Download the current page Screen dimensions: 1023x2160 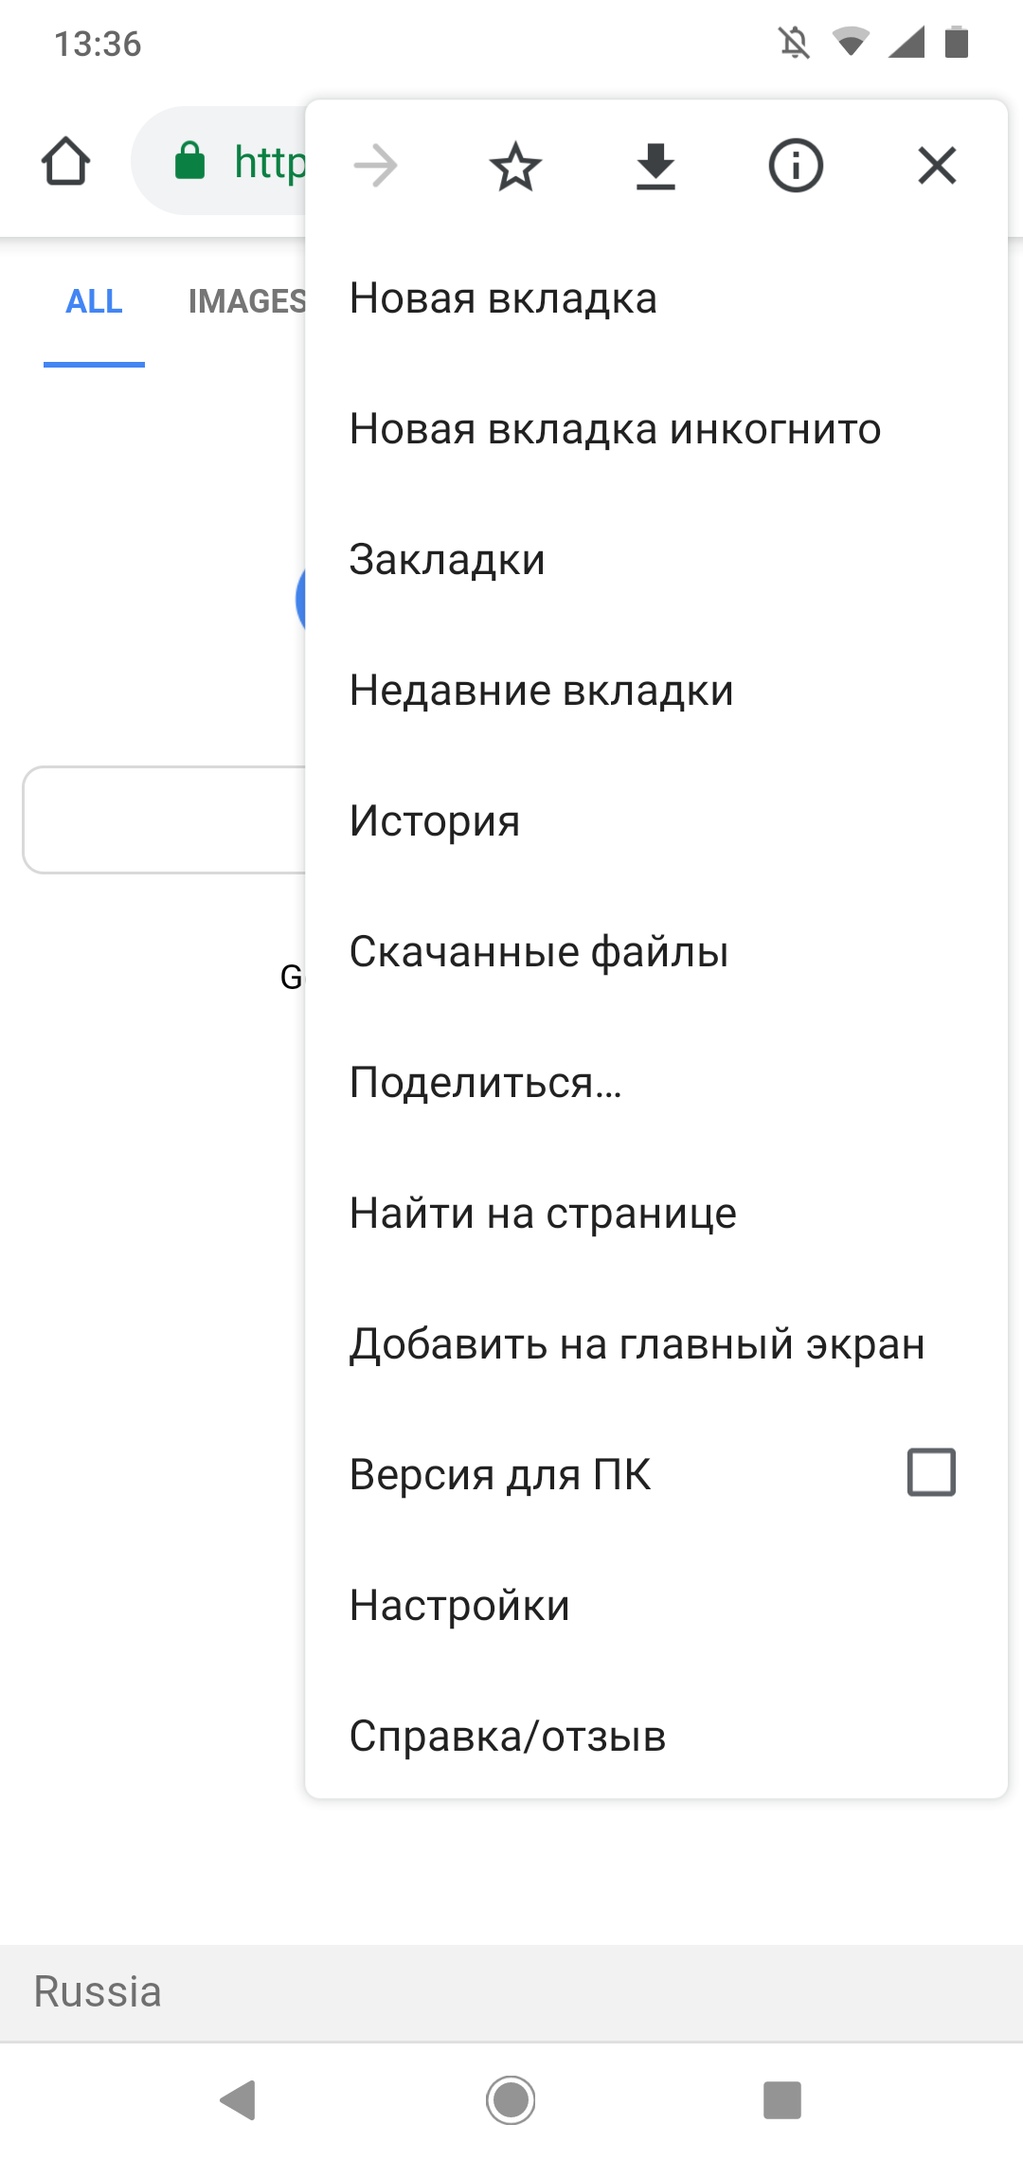click(x=655, y=166)
